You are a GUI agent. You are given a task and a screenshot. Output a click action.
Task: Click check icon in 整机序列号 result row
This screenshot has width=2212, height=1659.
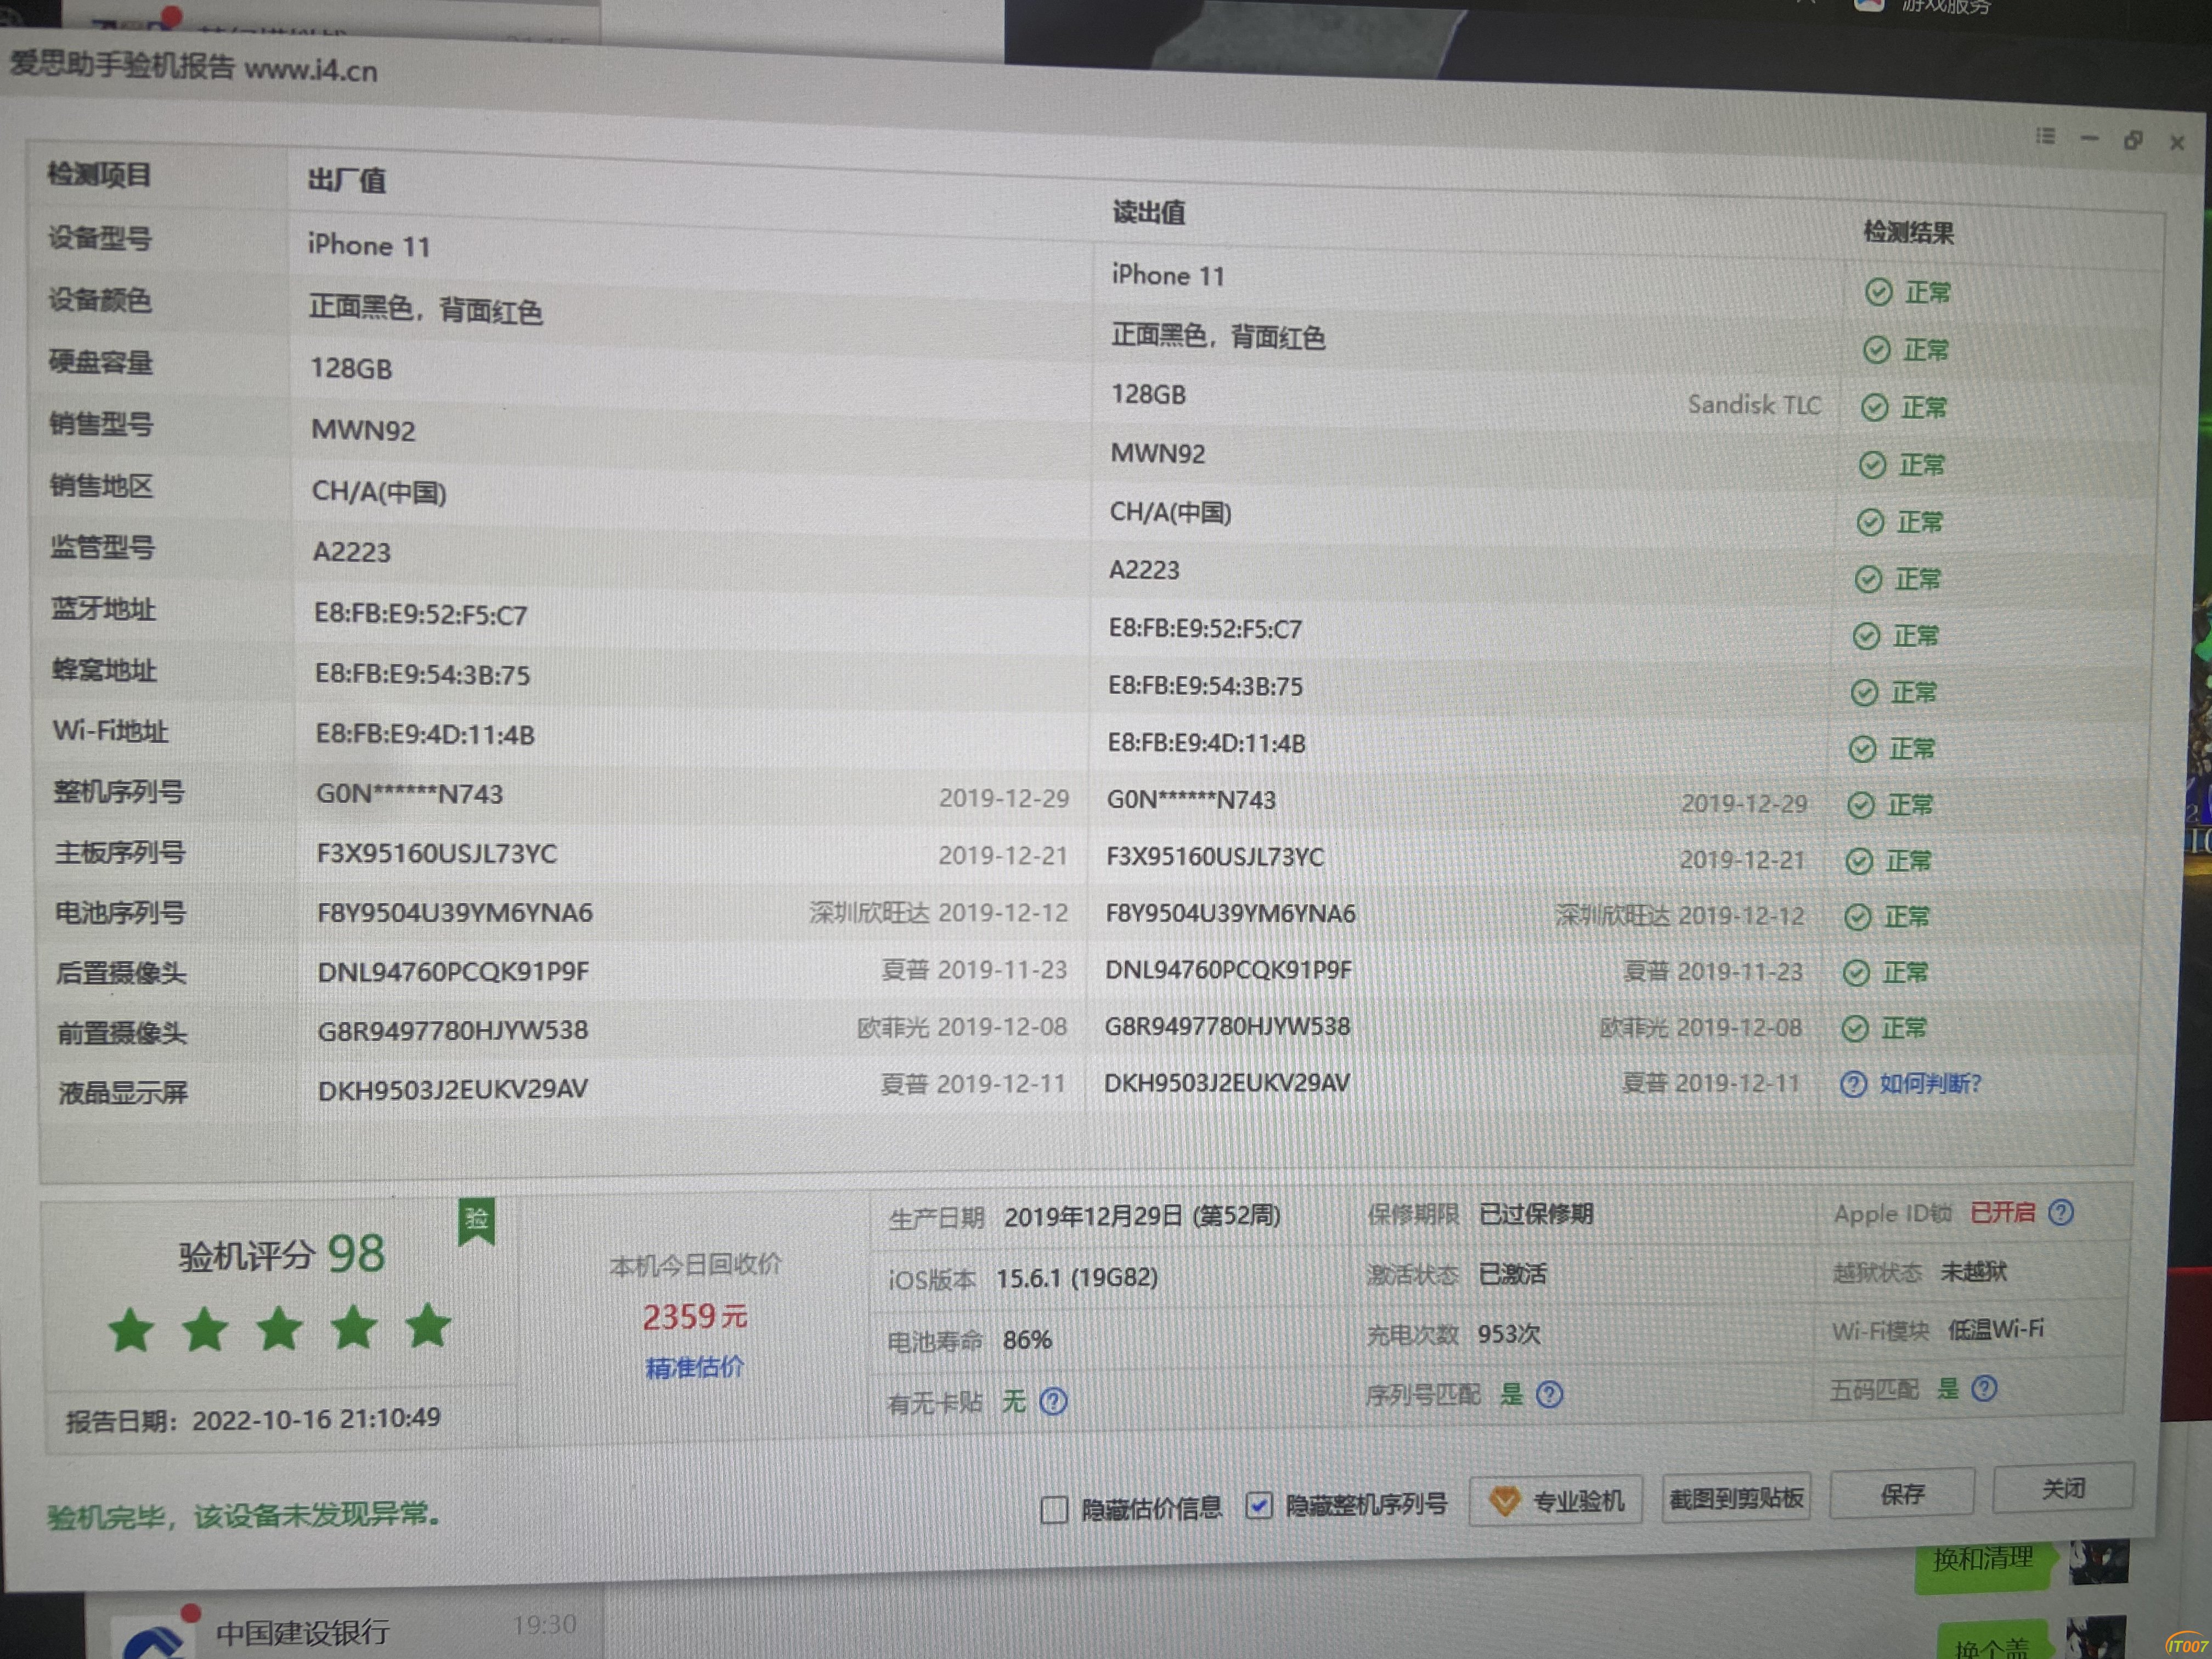point(1860,805)
